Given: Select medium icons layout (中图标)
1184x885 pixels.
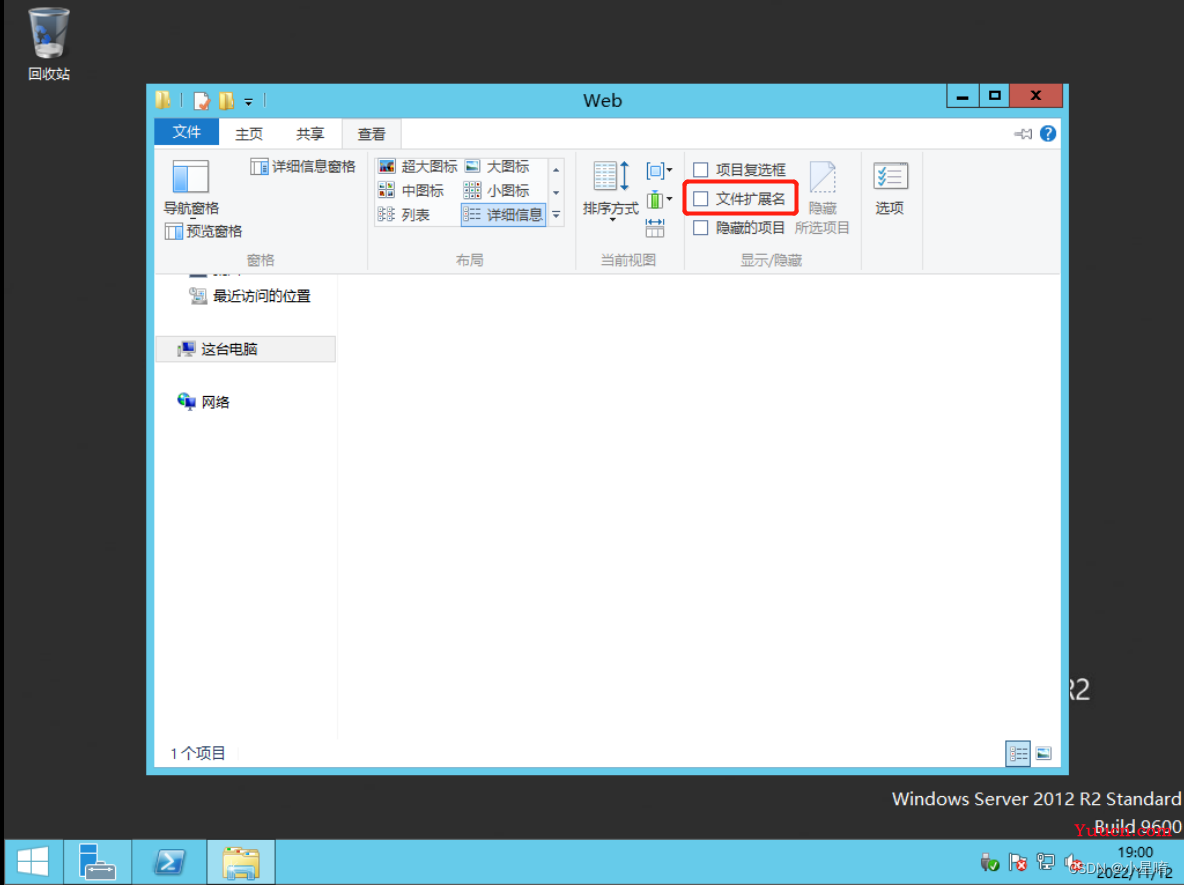Looking at the screenshot, I should pyautogui.click(x=411, y=190).
